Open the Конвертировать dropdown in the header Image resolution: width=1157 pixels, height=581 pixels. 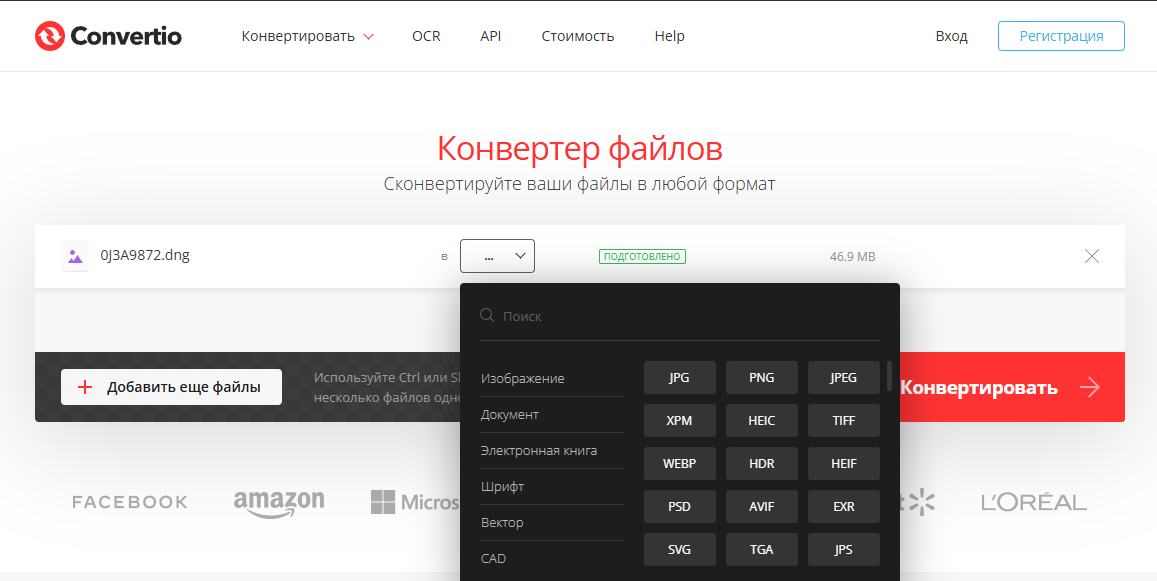[308, 36]
